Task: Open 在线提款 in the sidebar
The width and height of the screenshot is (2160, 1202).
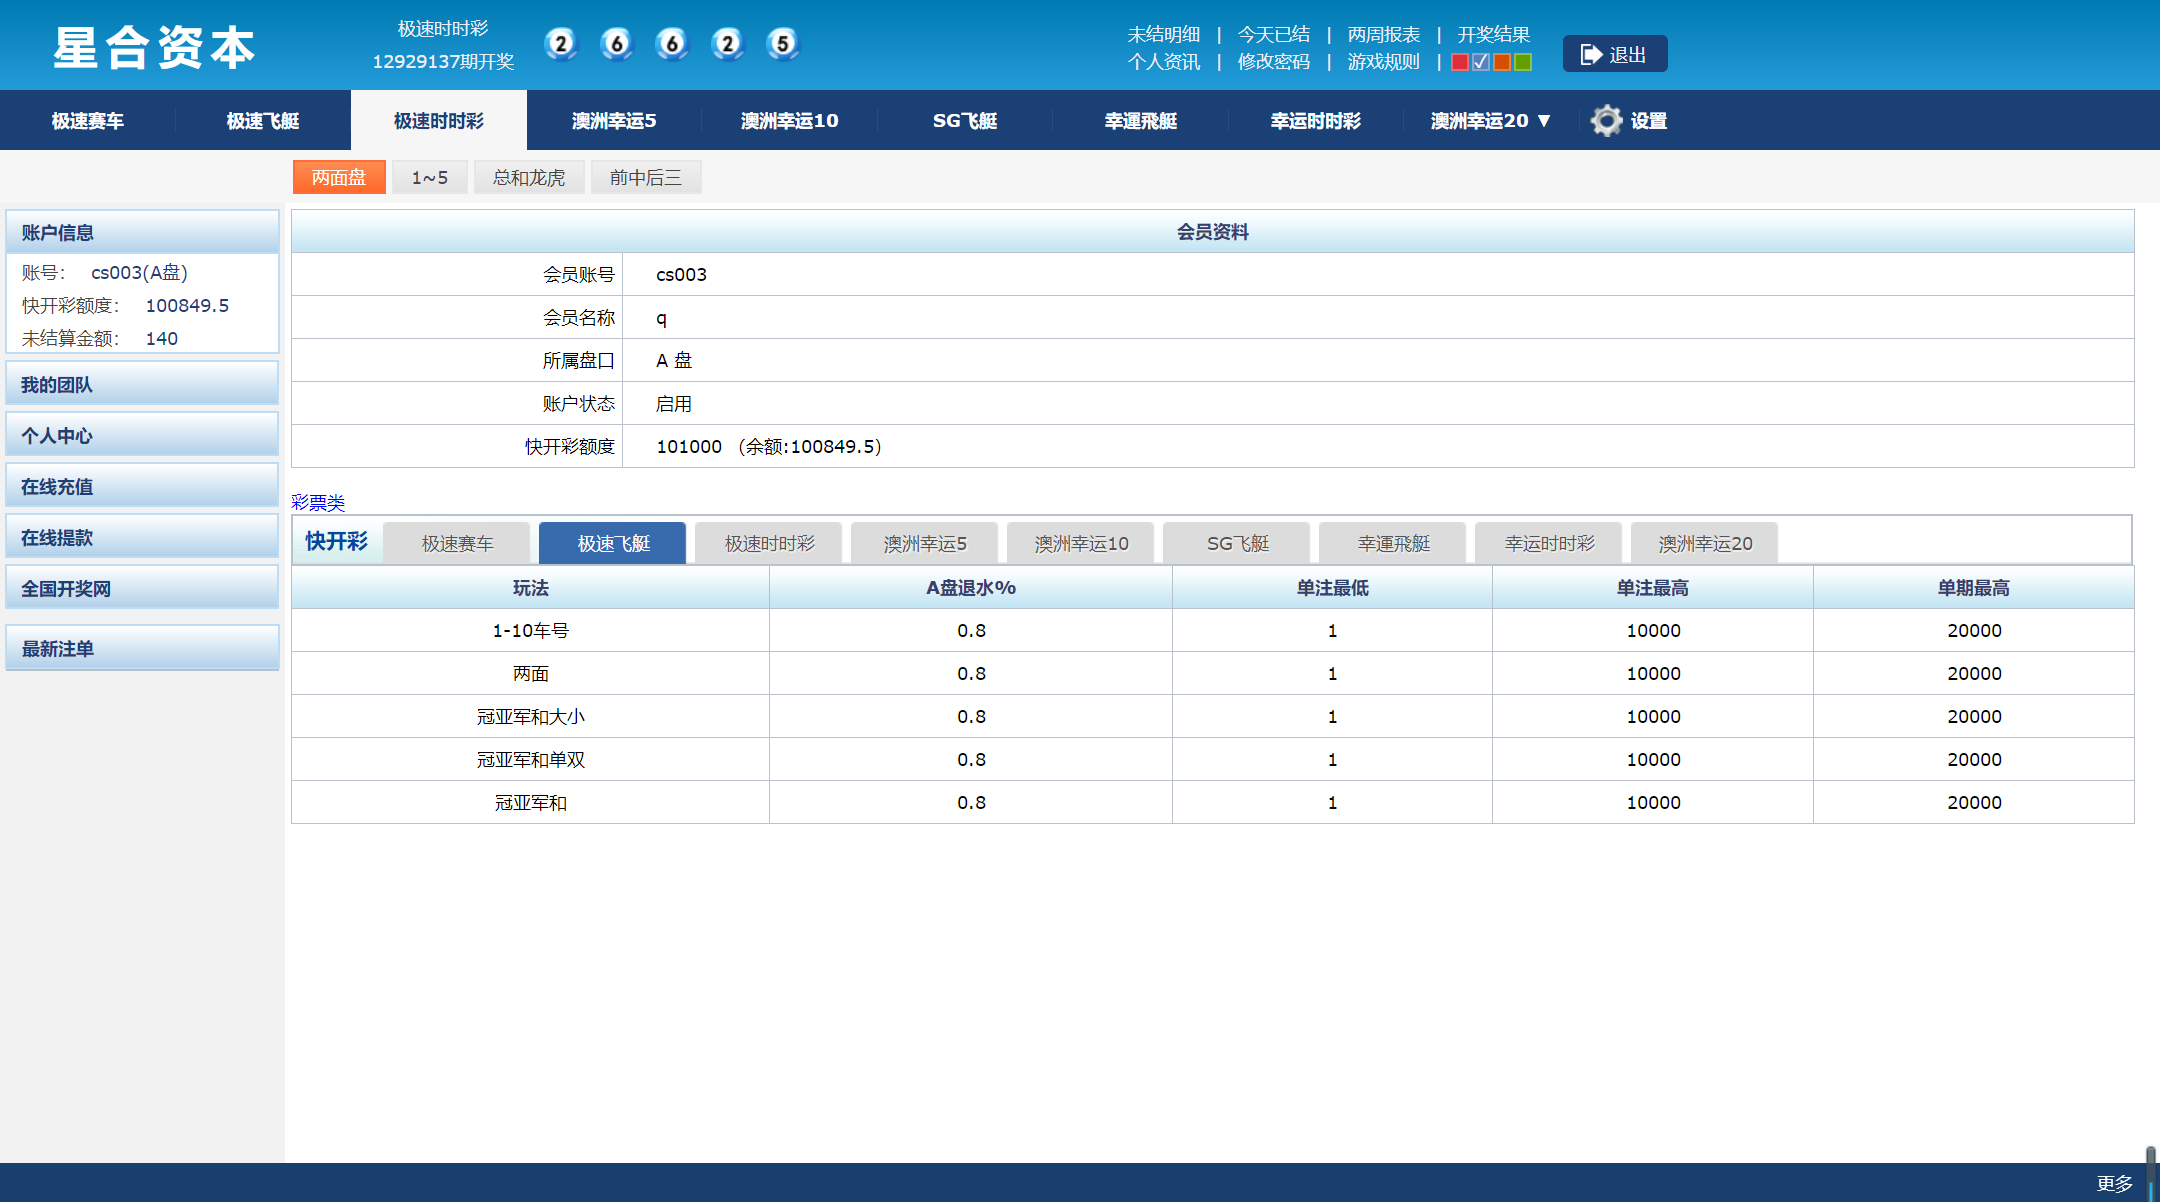Action: click(x=142, y=537)
